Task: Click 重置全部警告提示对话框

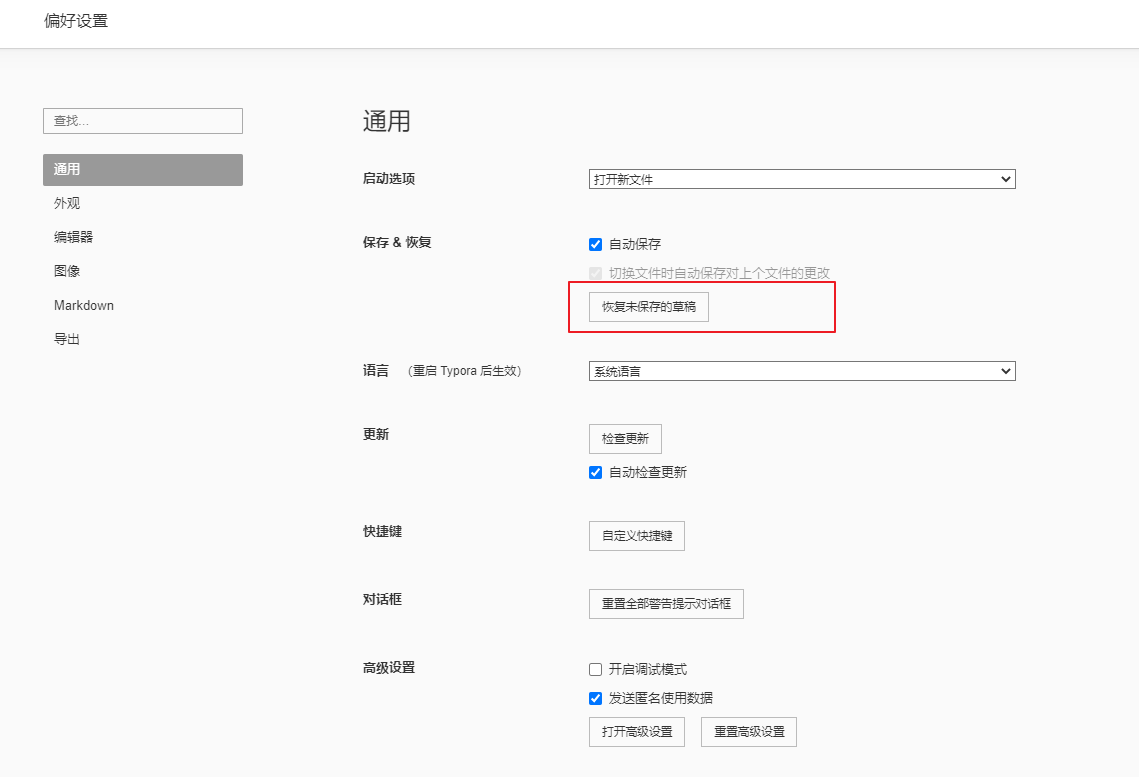Action: pyautogui.click(x=666, y=603)
